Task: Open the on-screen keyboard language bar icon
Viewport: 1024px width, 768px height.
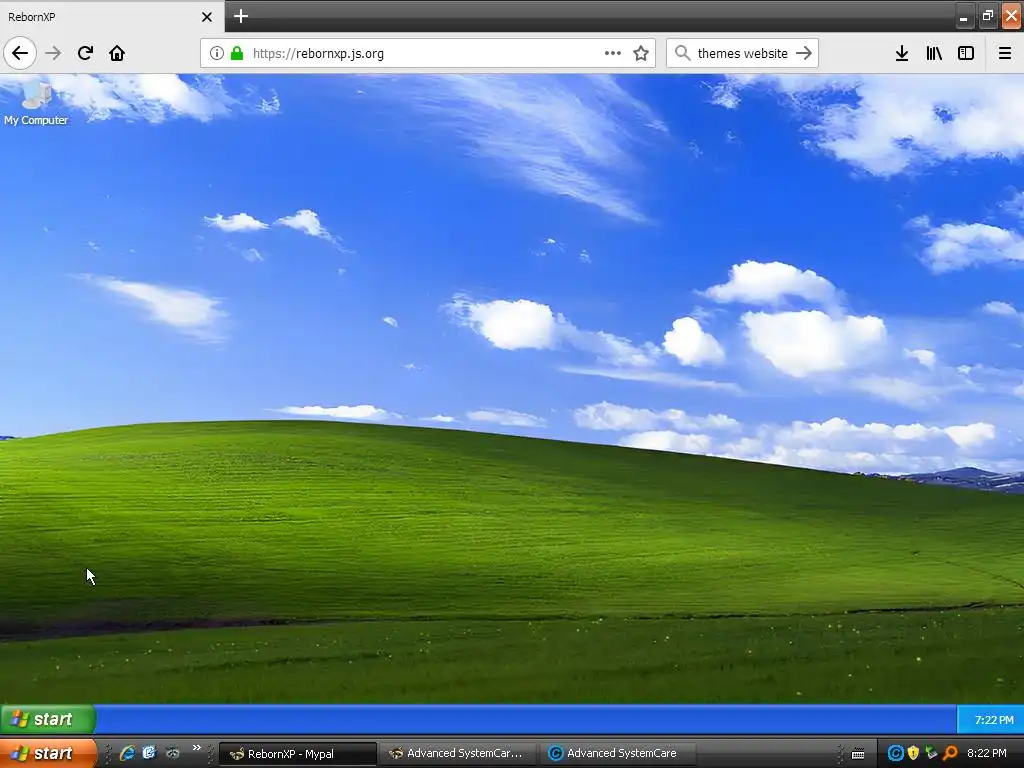Action: pos(858,754)
